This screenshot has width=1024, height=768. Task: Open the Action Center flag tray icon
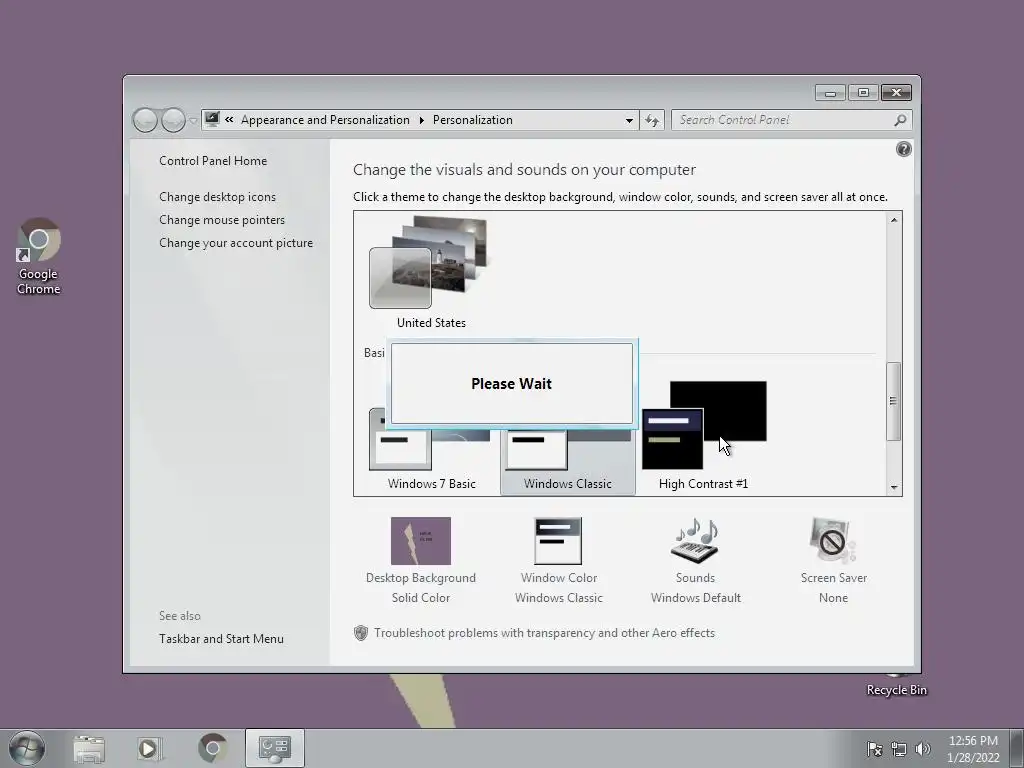click(x=874, y=749)
